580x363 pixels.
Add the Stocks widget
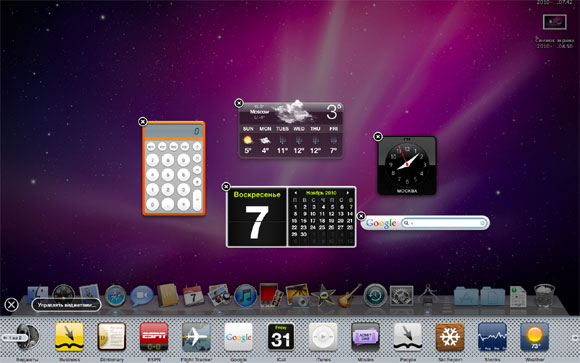click(492, 337)
